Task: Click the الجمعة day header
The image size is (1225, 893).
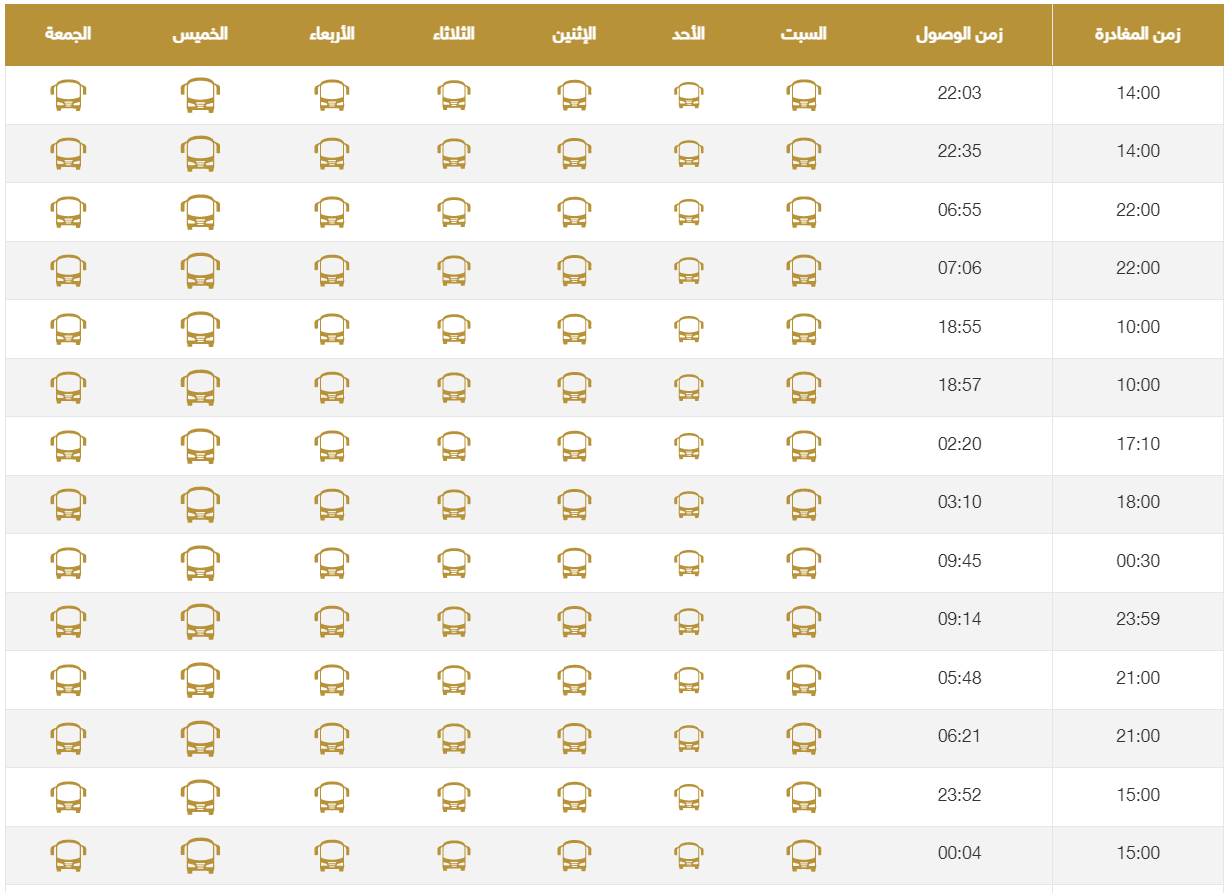Action: tap(68, 33)
